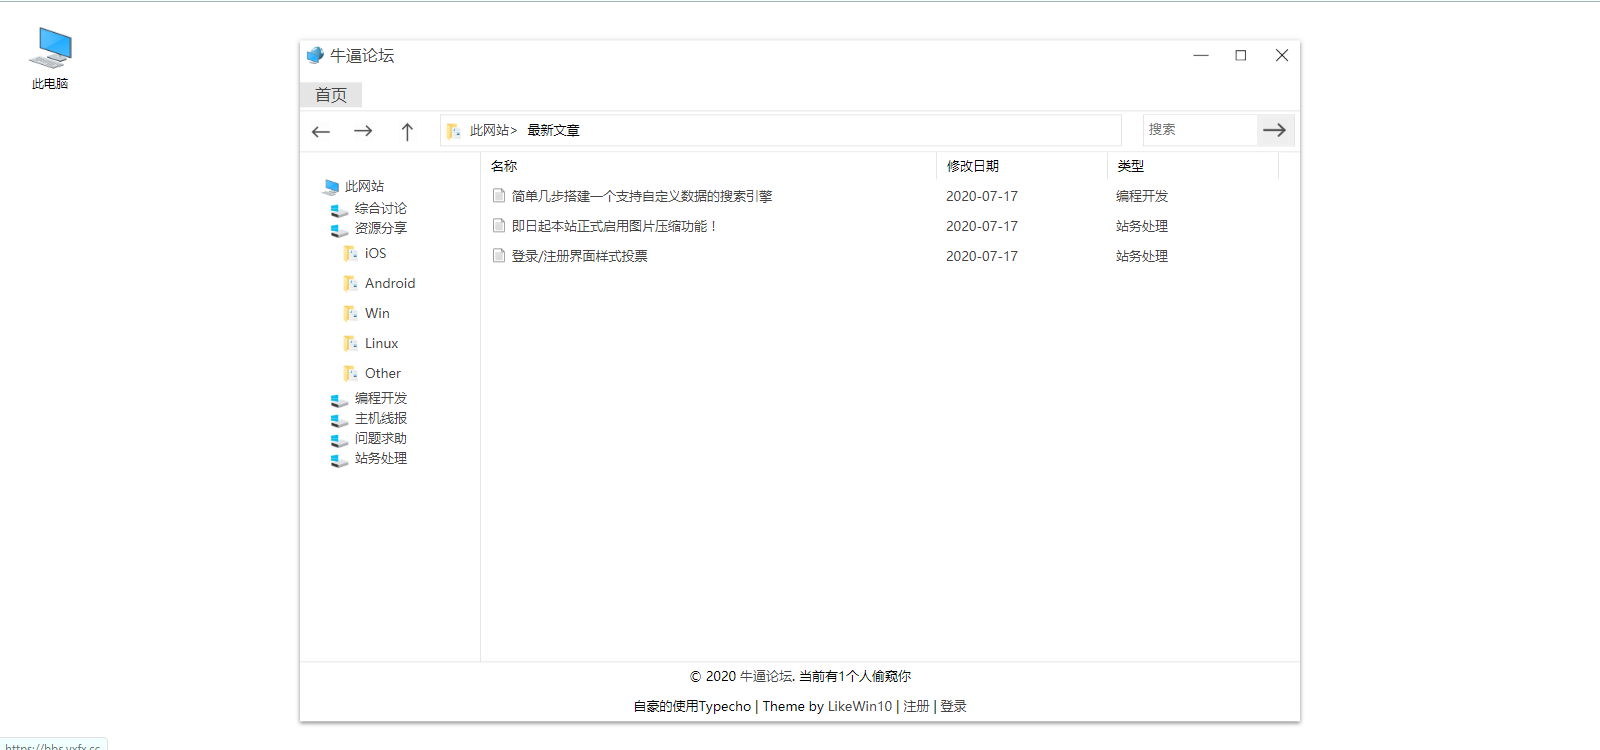The height and width of the screenshot is (750, 1600).
Task: Click the folder icon next to Linux
Action: [350, 343]
